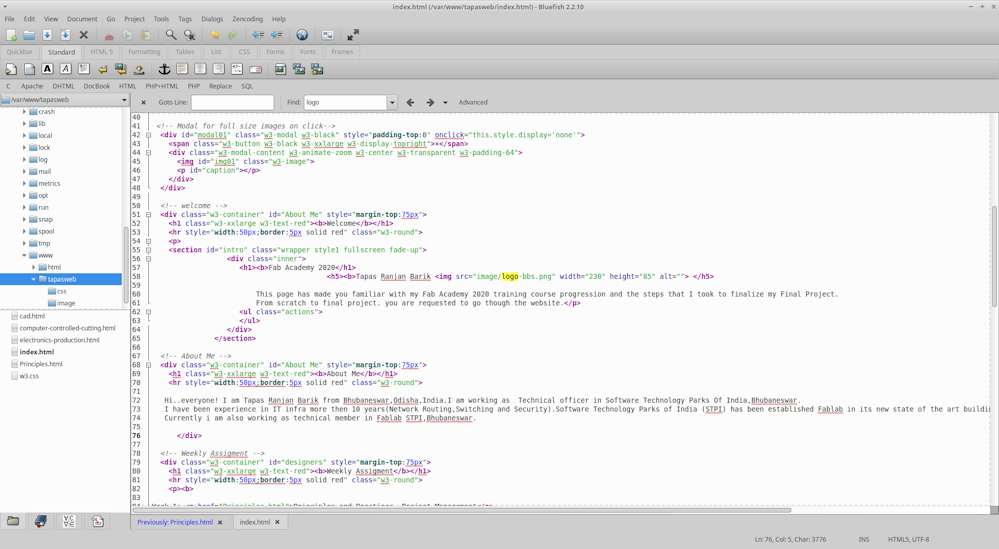Close the search bar with X
The height and width of the screenshot is (549, 999).
coord(143,103)
